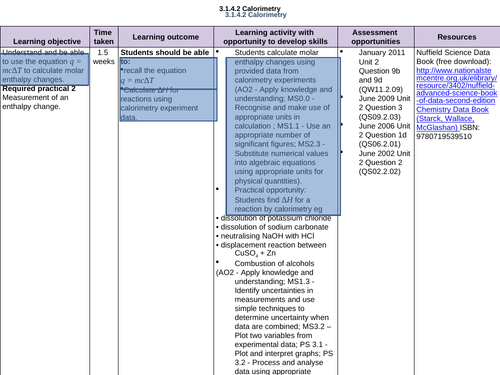Click the highlighted q = mcΔT objective box

coord(44,69)
